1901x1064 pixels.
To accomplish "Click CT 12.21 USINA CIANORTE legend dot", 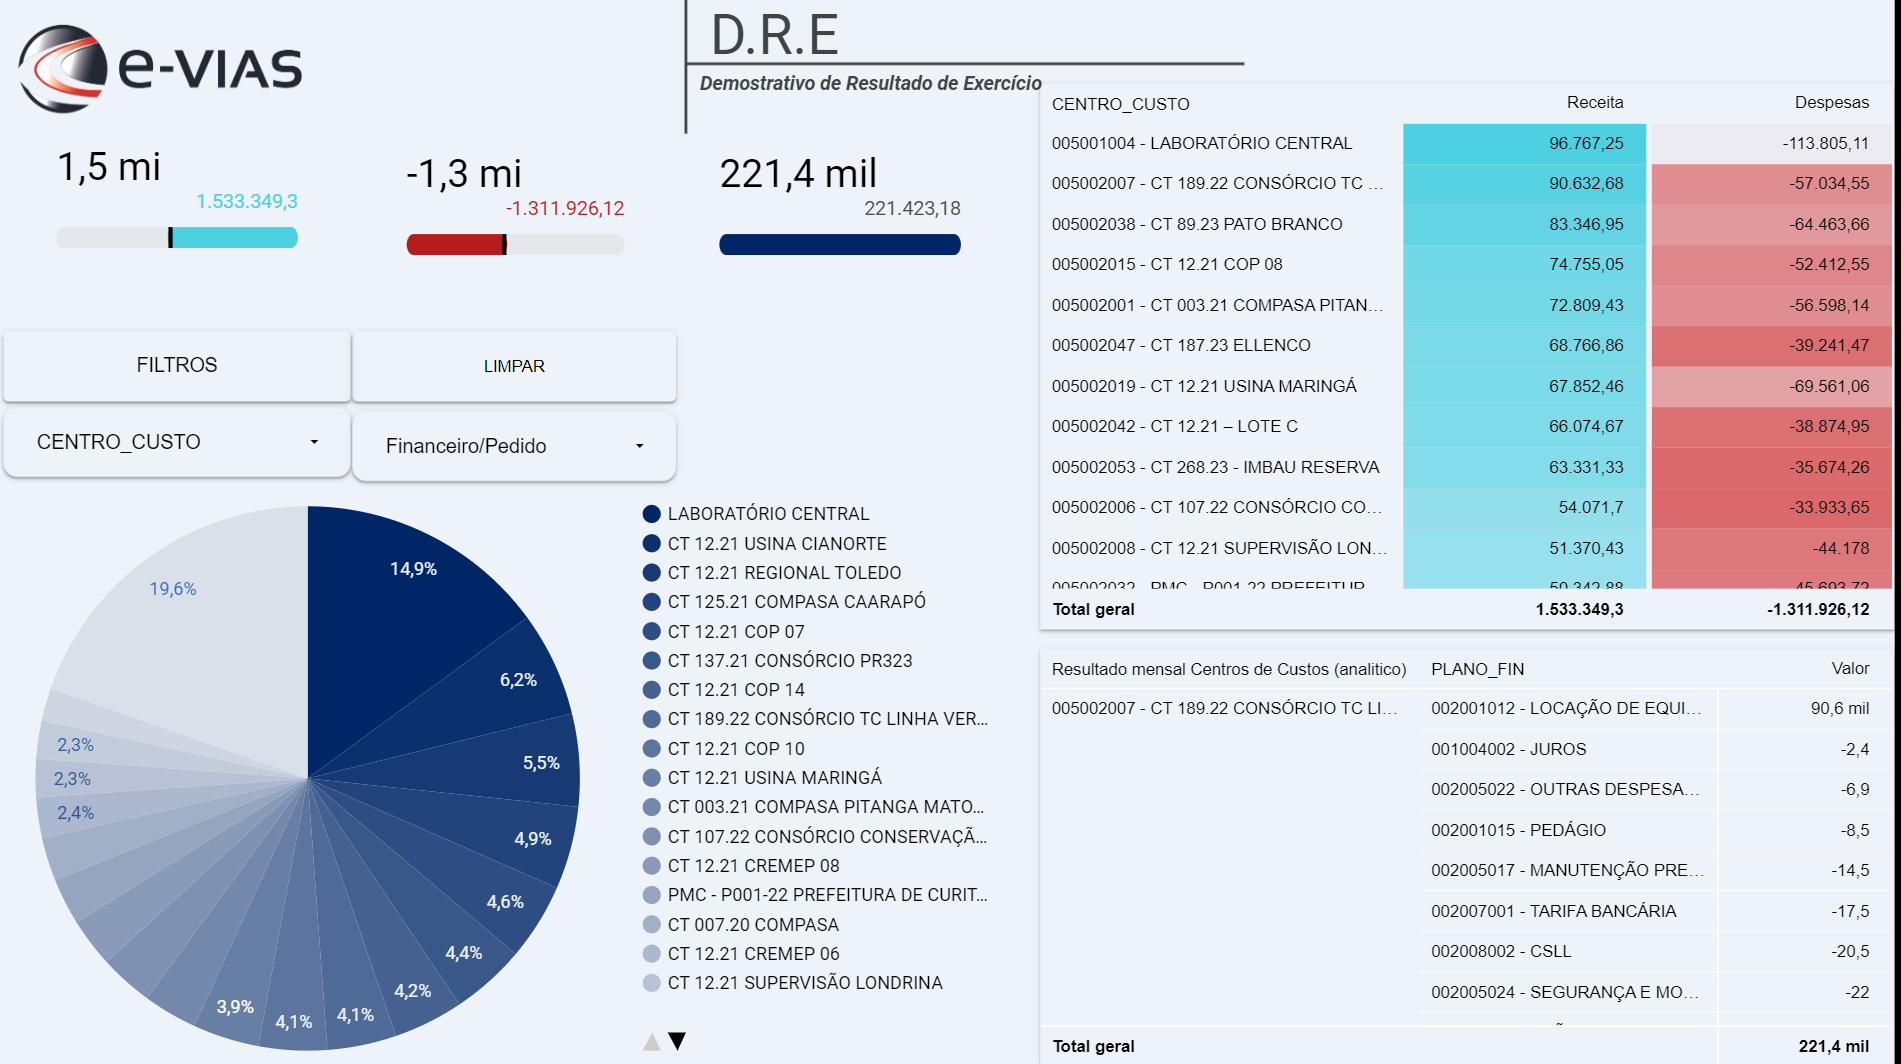I will (x=652, y=543).
